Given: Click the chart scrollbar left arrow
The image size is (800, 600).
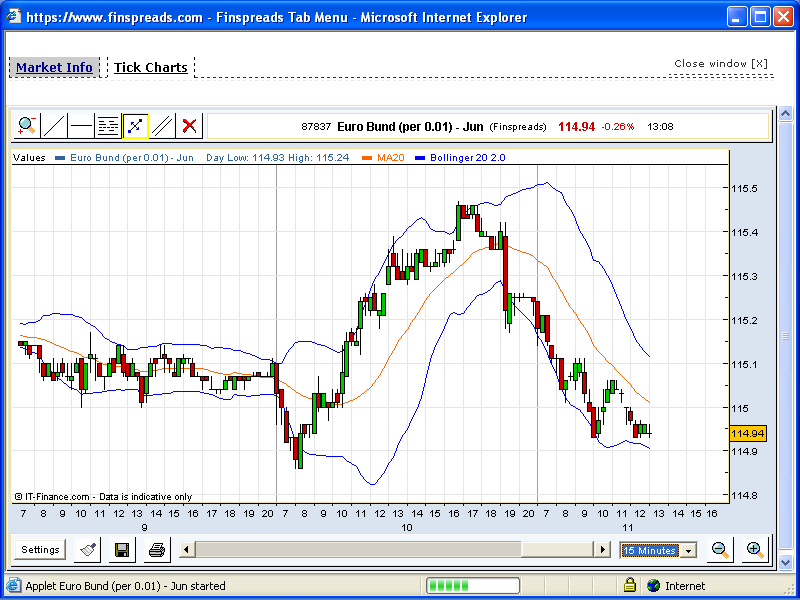Looking at the screenshot, I should pos(186,549).
